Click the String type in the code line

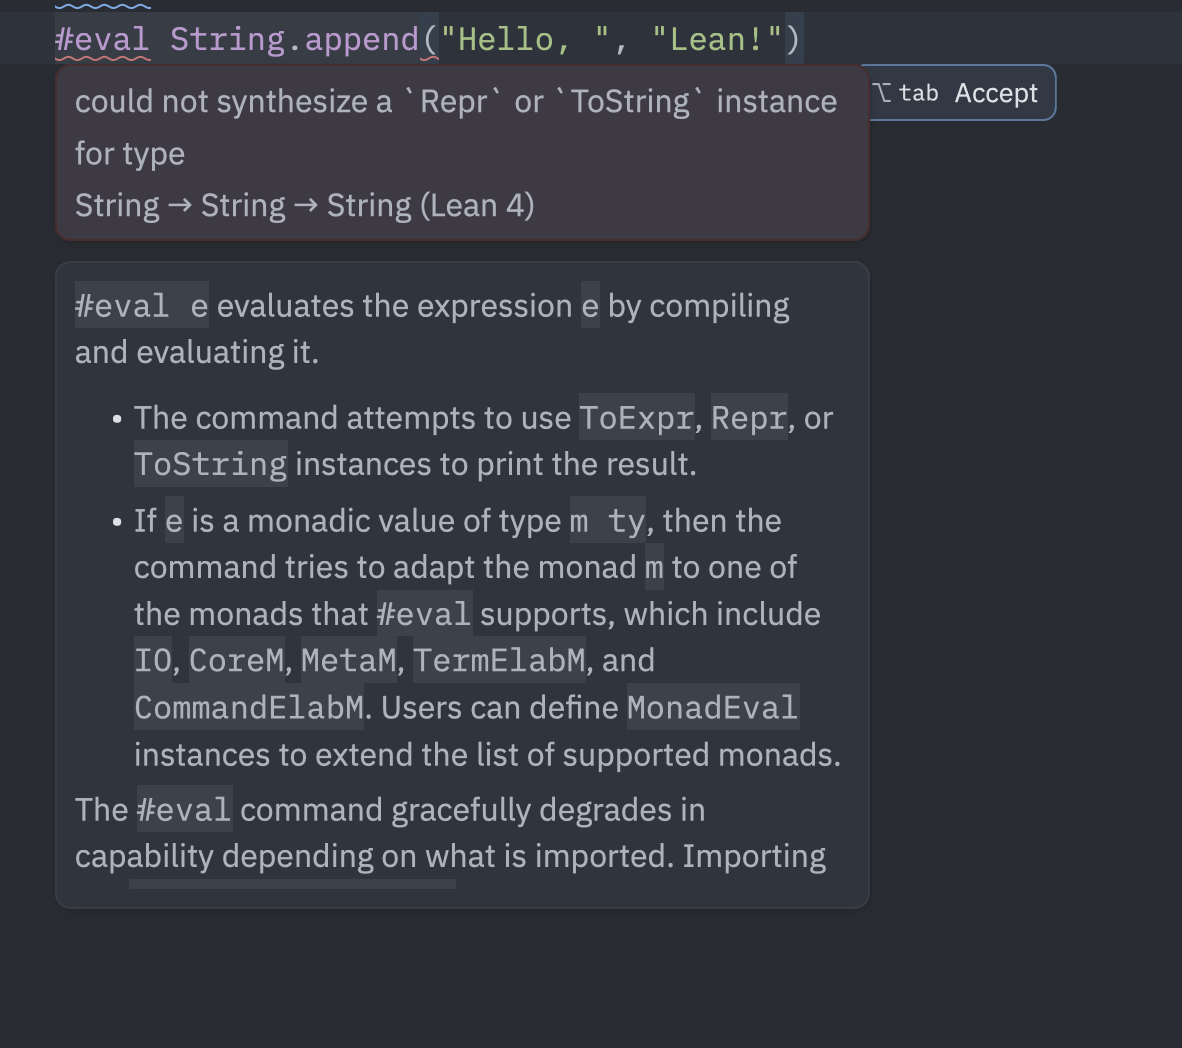228,39
